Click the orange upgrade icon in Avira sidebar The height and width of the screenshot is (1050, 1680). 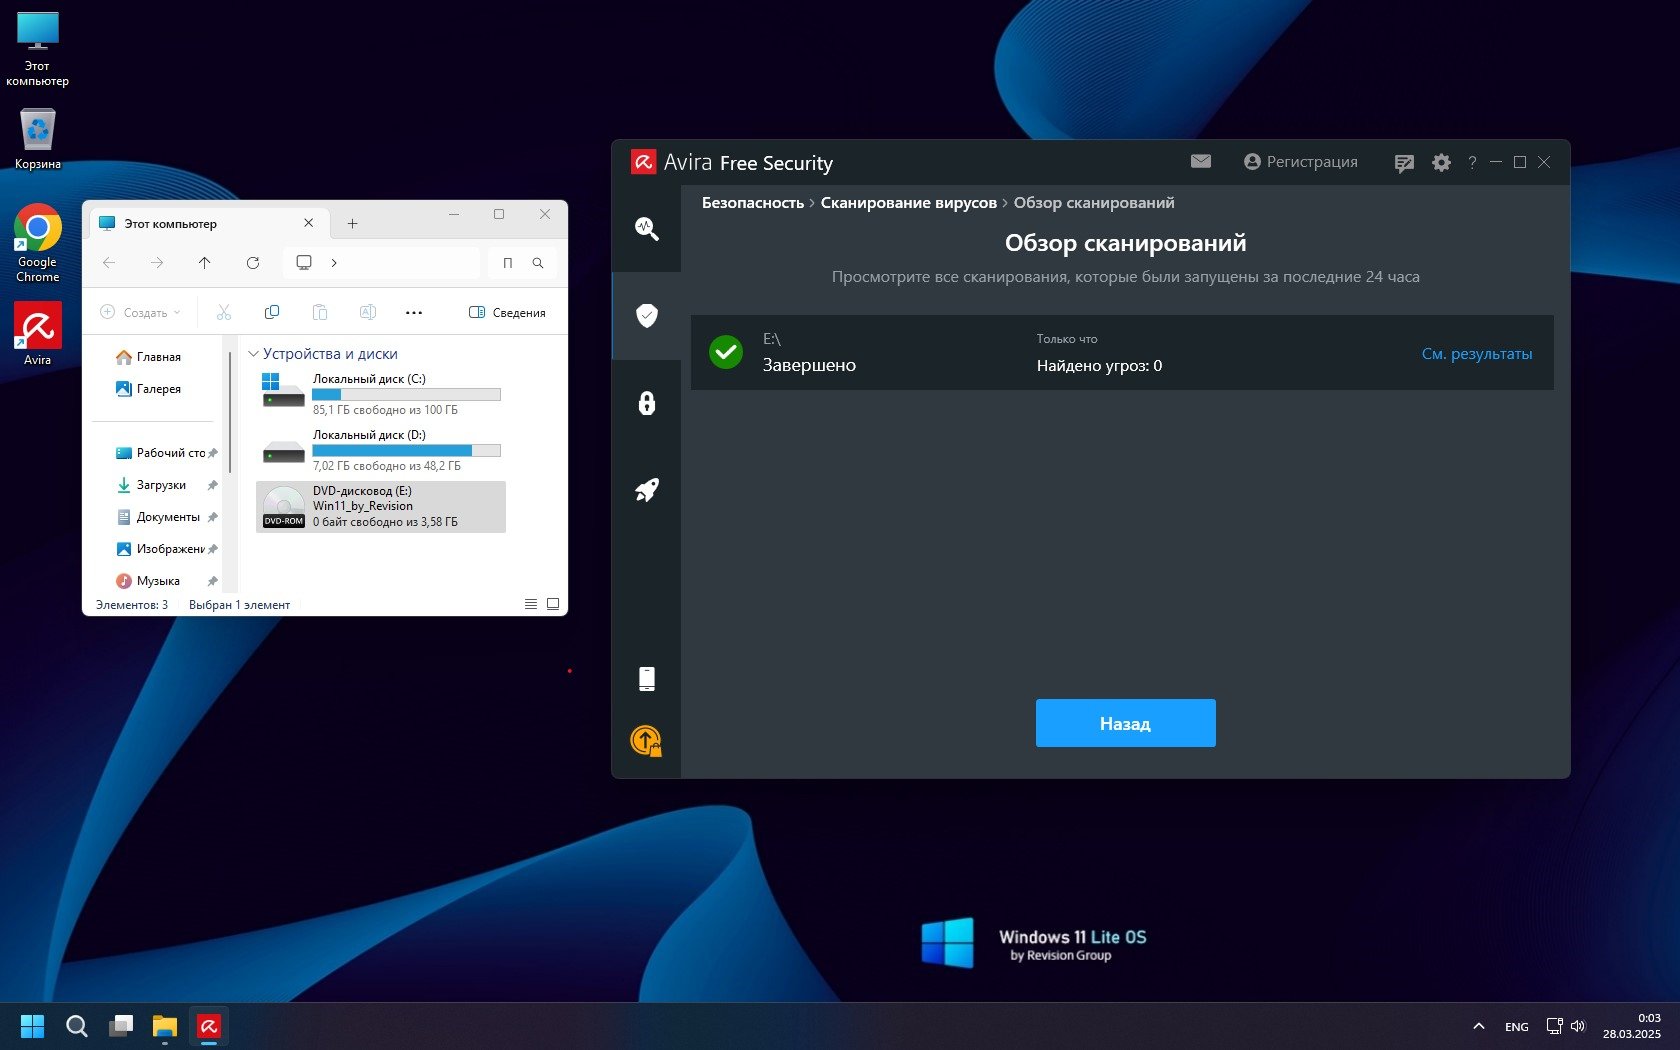pyautogui.click(x=647, y=741)
